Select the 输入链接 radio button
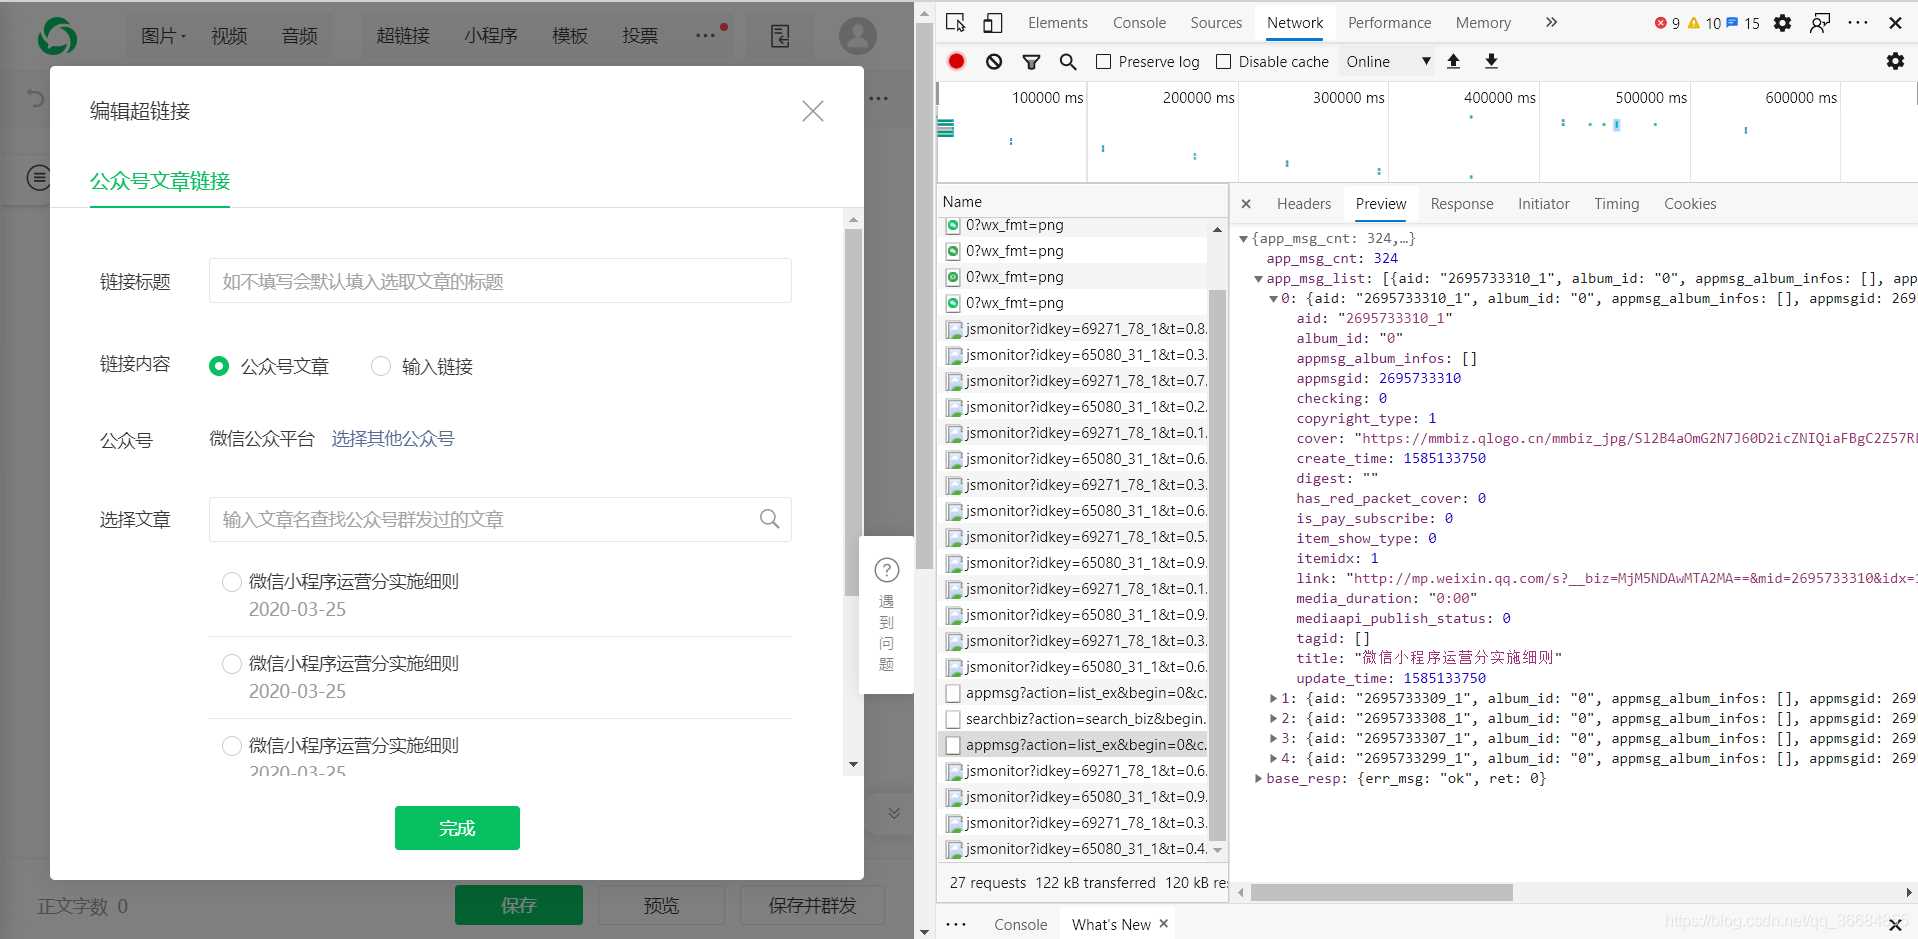Viewport: 1918px width, 939px height. (x=381, y=366)
